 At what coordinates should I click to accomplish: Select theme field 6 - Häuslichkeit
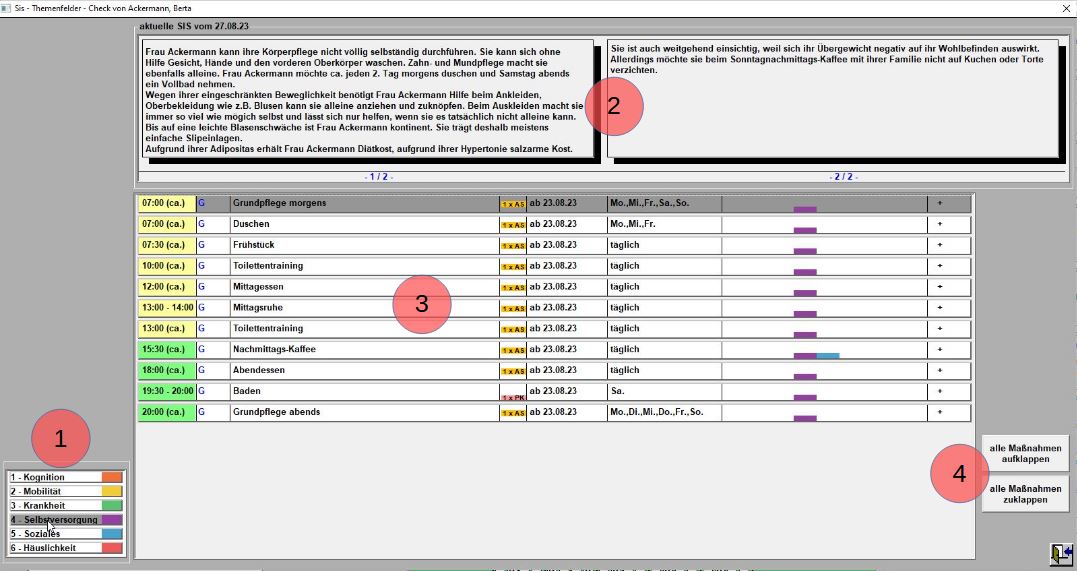65,548
